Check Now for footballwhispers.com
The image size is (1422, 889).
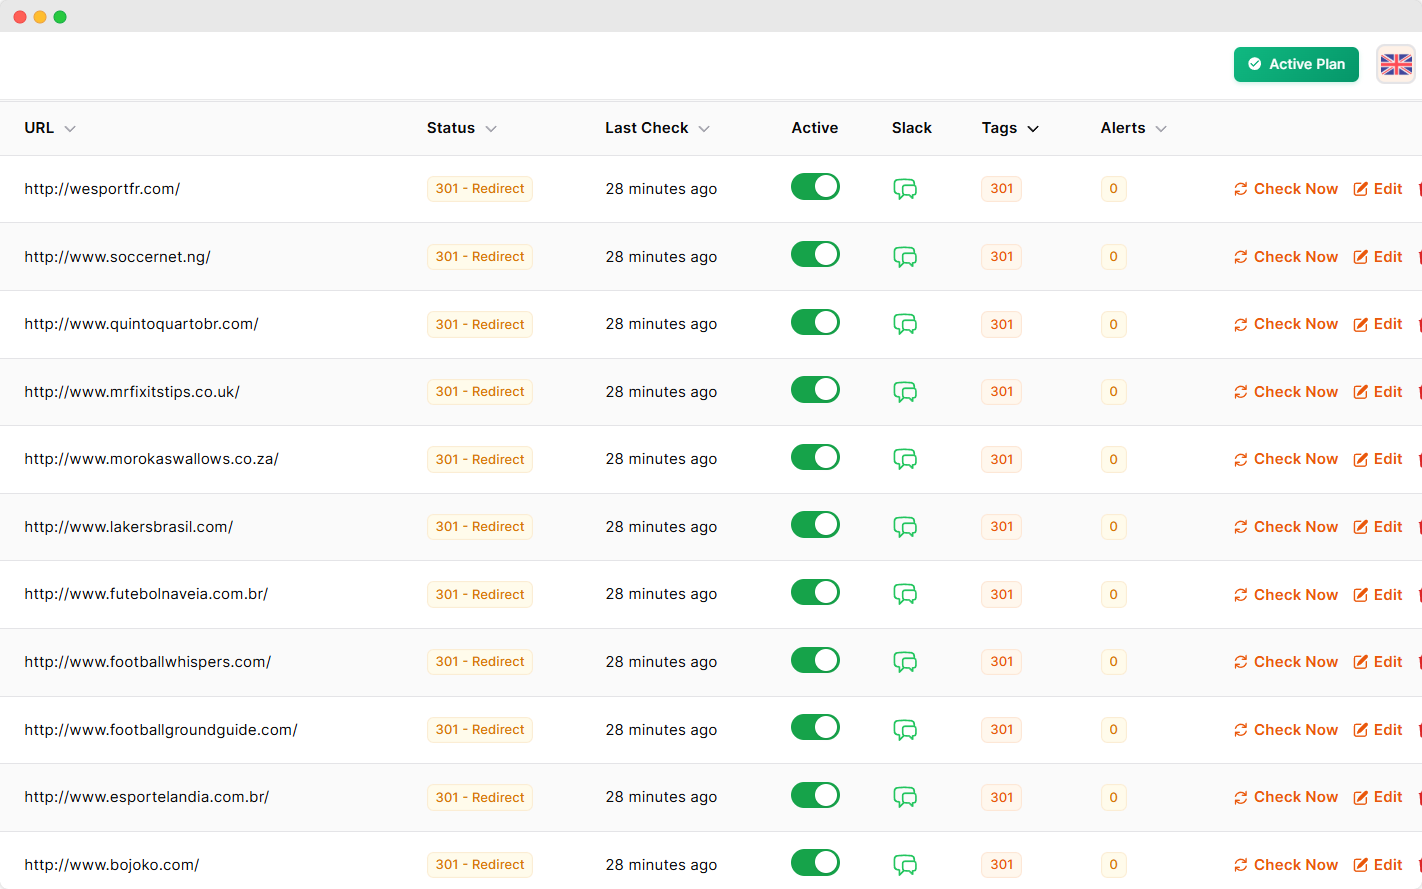1286,662
